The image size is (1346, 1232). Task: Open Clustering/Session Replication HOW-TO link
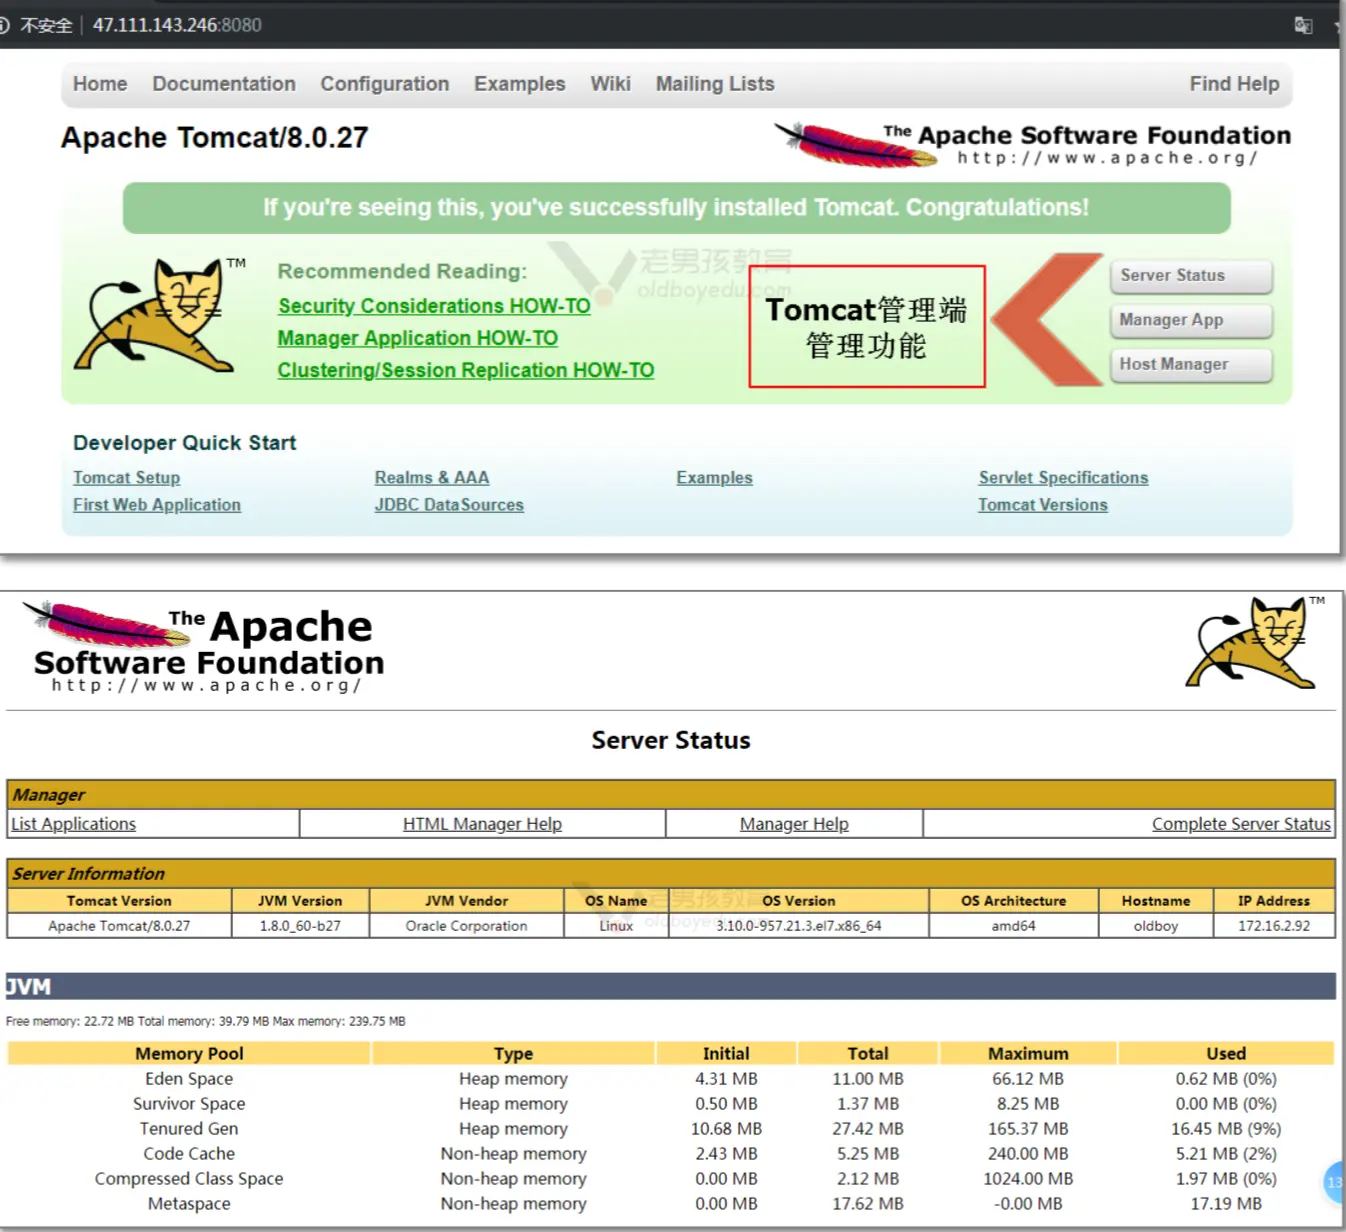[x=466, y=370]
